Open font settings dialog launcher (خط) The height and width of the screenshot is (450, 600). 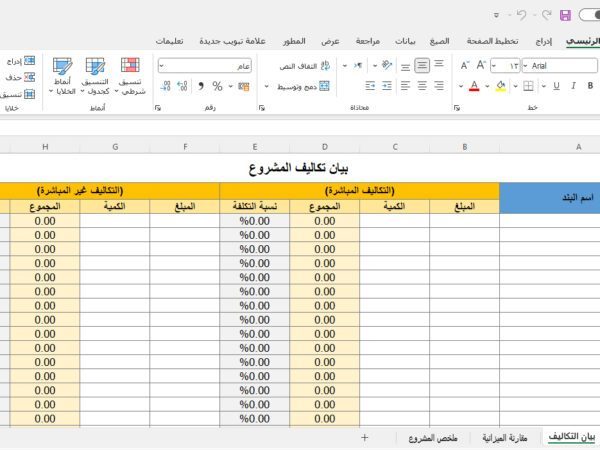(x=457, y=108)
